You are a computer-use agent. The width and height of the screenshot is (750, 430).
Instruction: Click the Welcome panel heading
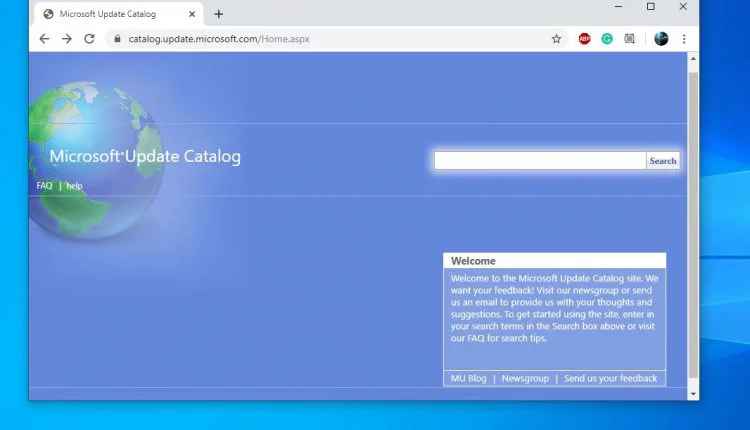point(473,261)
